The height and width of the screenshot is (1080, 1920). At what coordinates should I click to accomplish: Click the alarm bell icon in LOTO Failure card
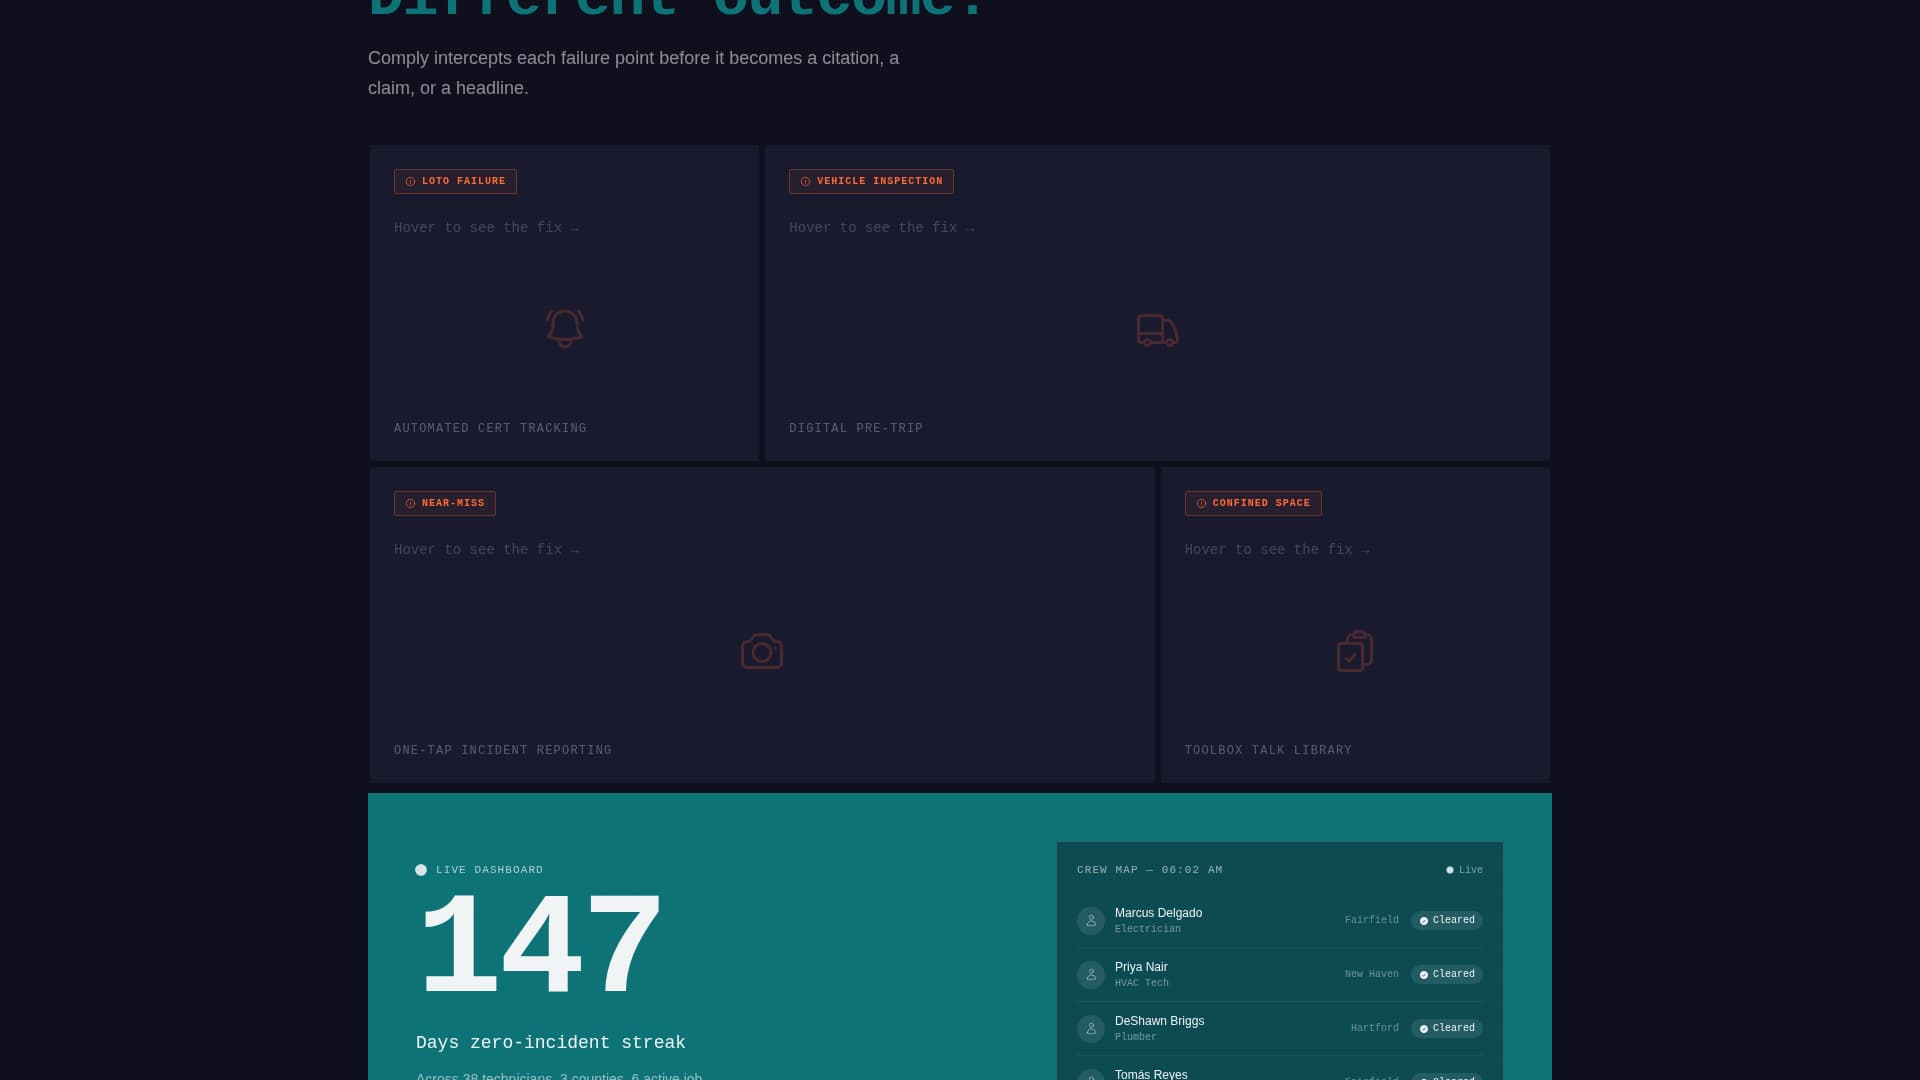(x=564, y=329)
